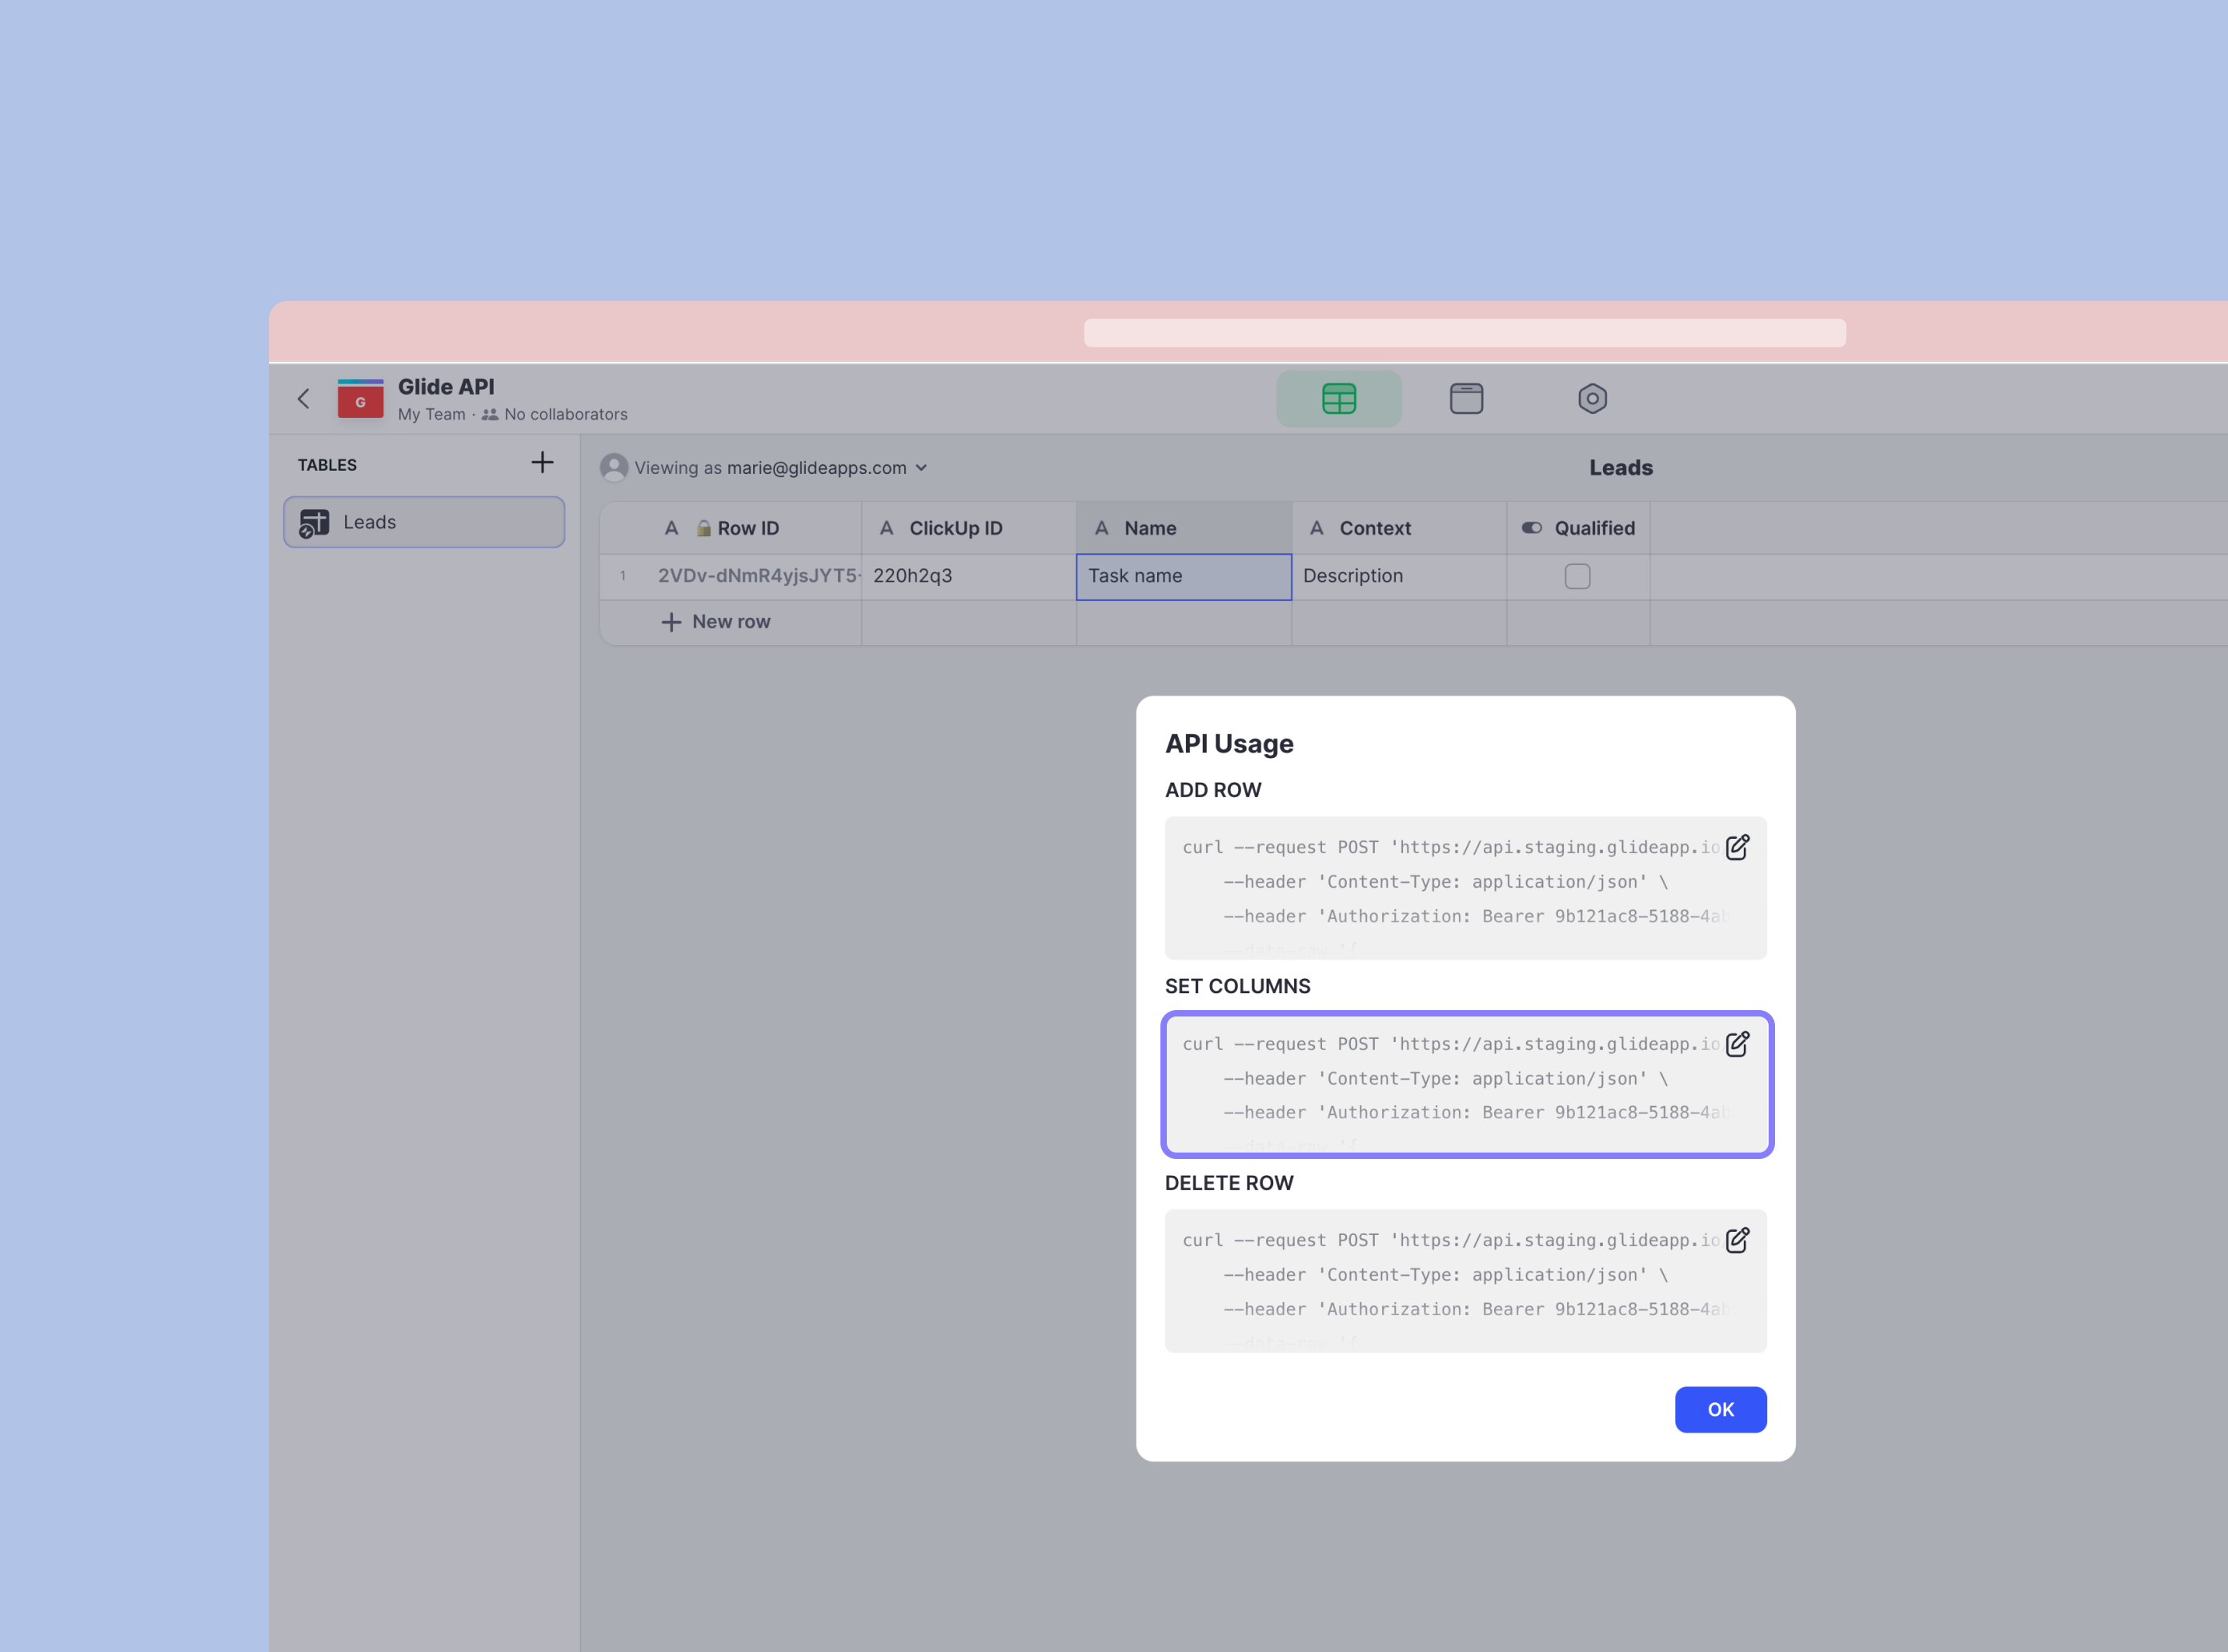Expand the Viewing as user dropdown

[921, 468]
